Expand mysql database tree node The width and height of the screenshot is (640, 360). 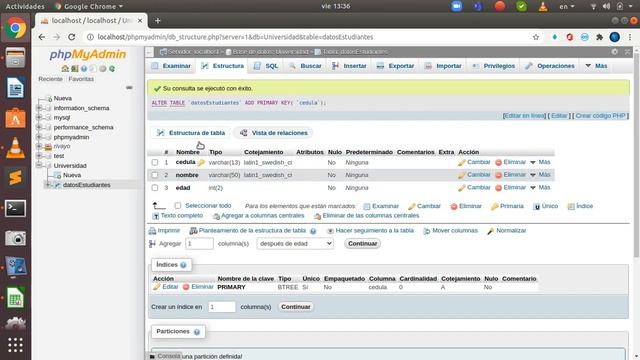[x=39, y=118]
